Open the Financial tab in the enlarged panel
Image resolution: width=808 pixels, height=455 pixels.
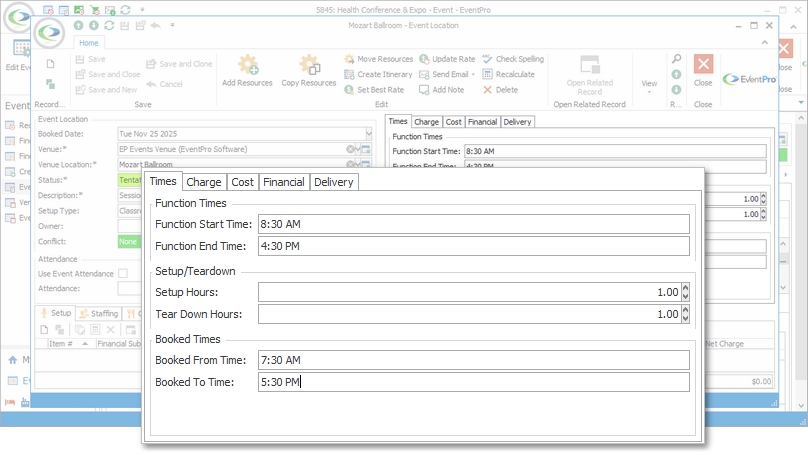pos(284,182)
